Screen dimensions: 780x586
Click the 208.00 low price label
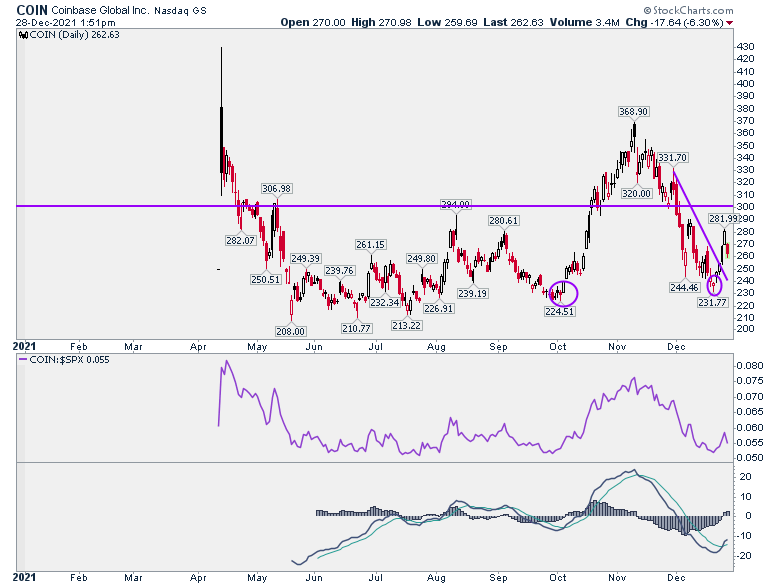click(291, 331)
